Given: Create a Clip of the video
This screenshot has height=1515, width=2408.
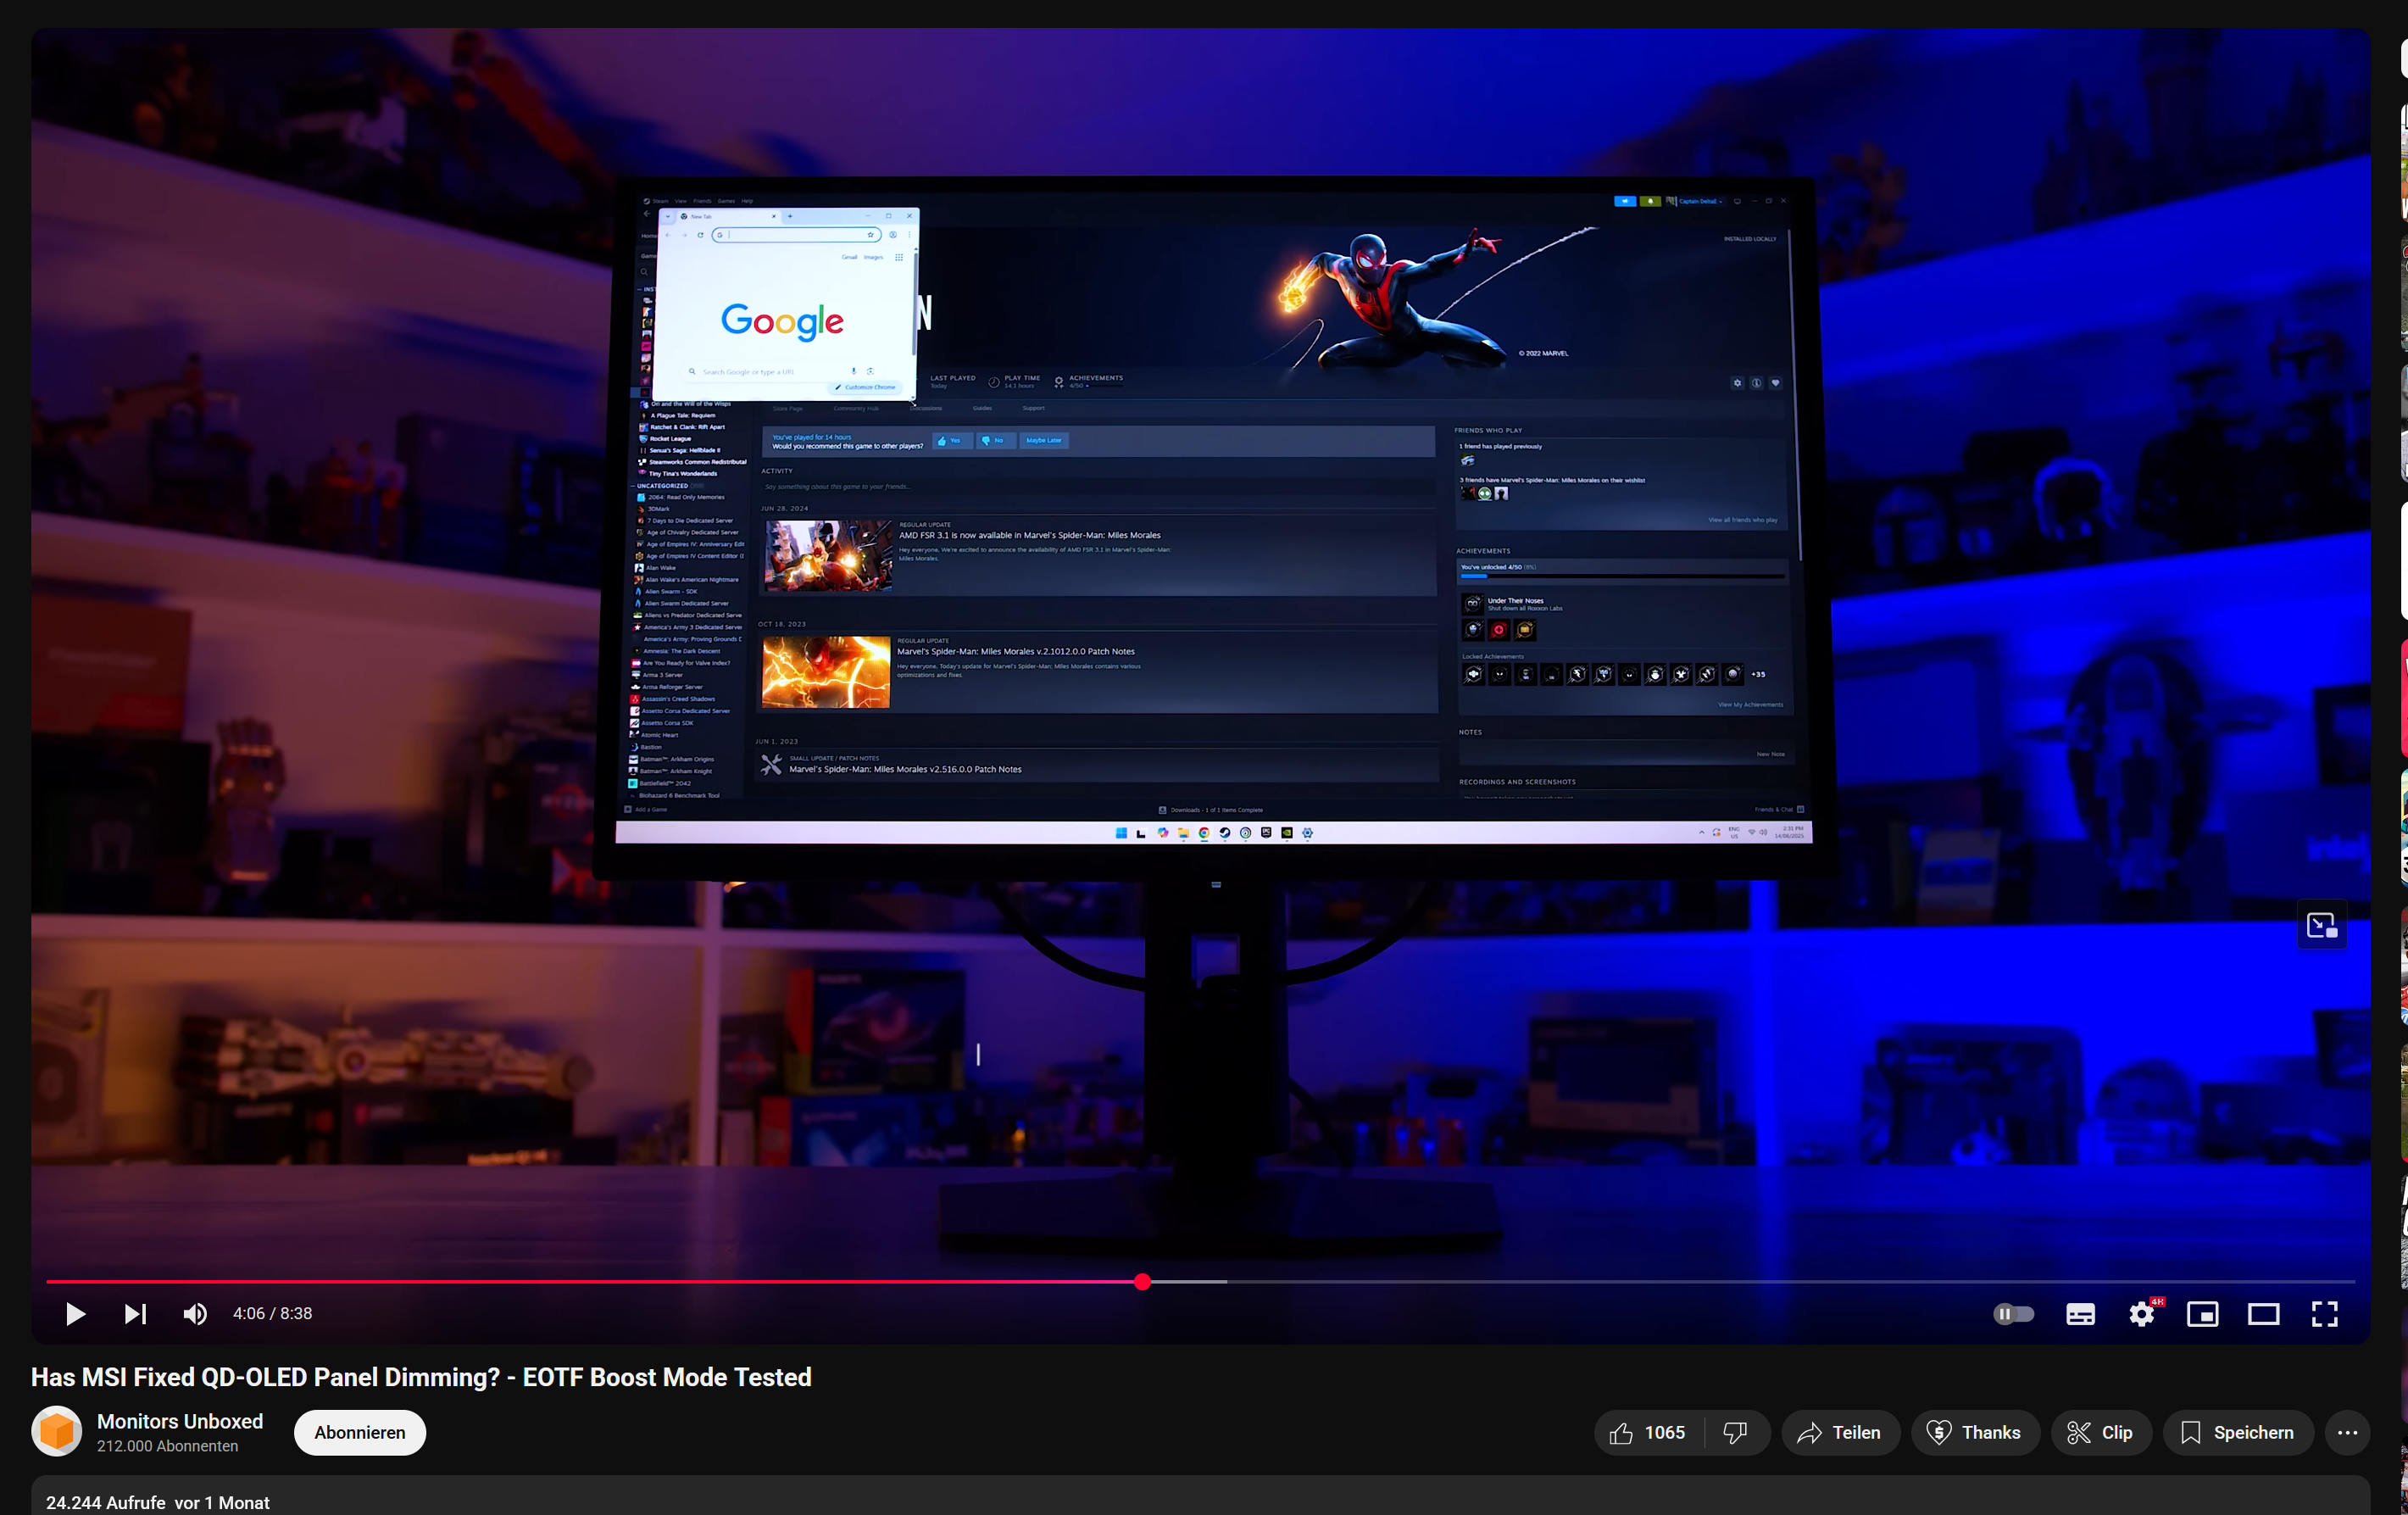Looking at the screenshot, I should pos(2100,1432).
